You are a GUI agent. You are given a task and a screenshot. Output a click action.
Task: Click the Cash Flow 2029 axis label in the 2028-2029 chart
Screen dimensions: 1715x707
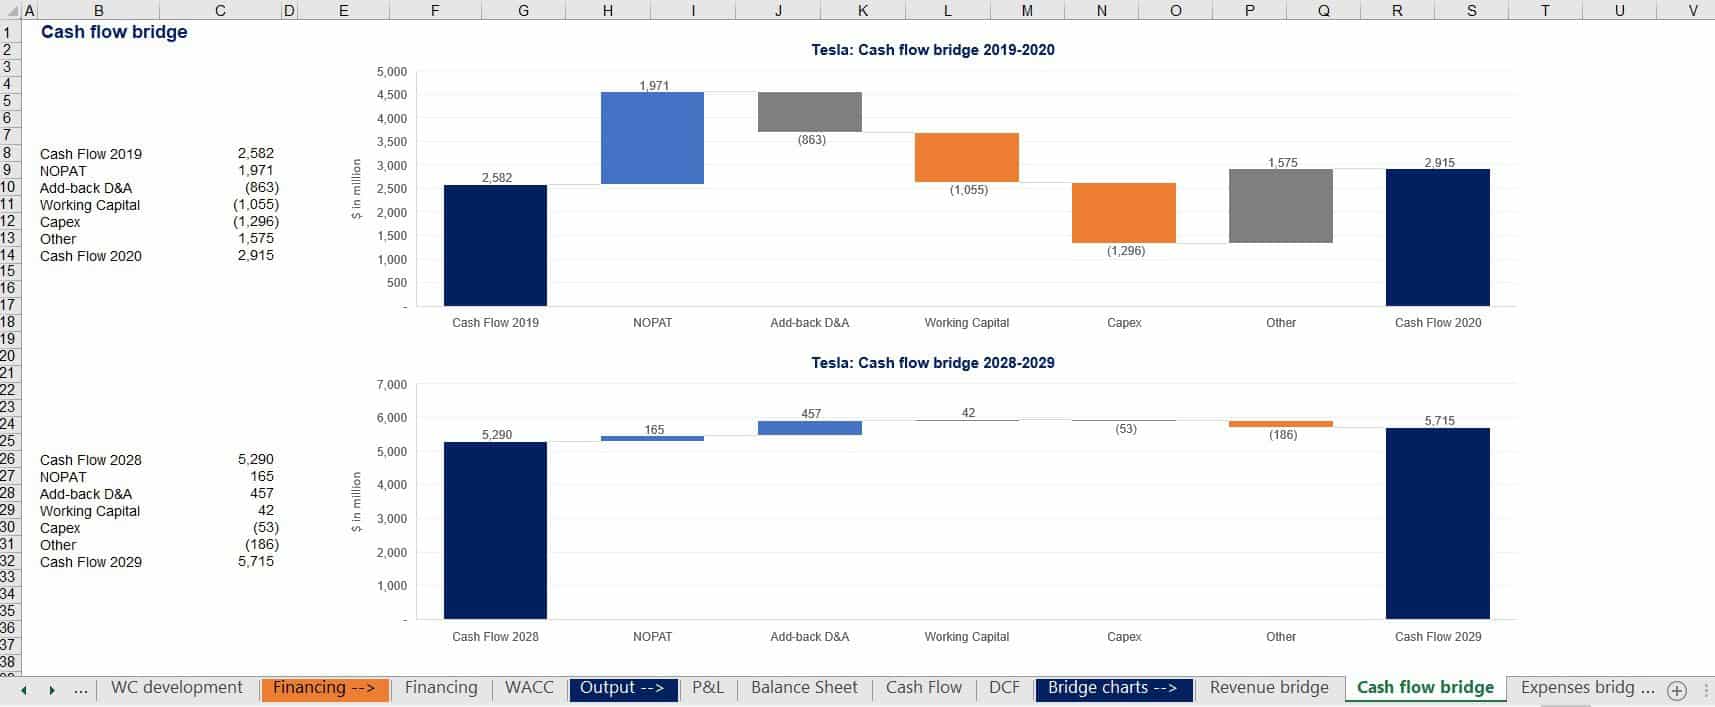1438,636
